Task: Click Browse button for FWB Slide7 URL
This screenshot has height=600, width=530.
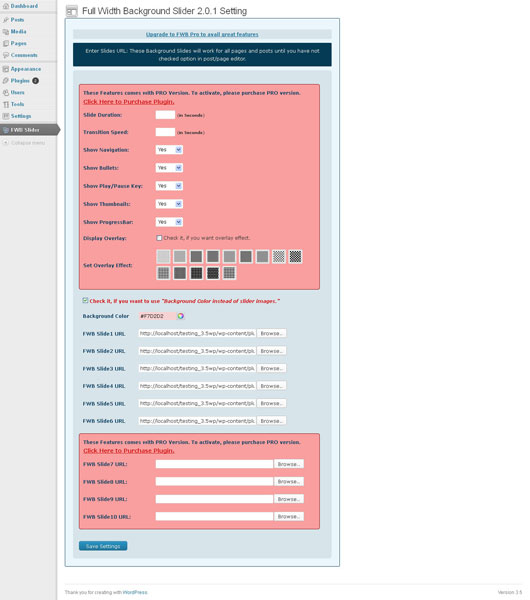Action: pyautogui.click(x=289, y=464)
